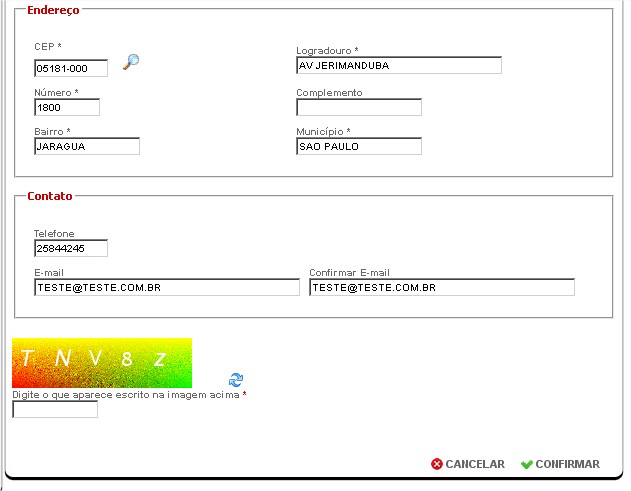Focus the Logradouro text field
The width and height of the screenshot is (631, 491).
coord(398,66)
